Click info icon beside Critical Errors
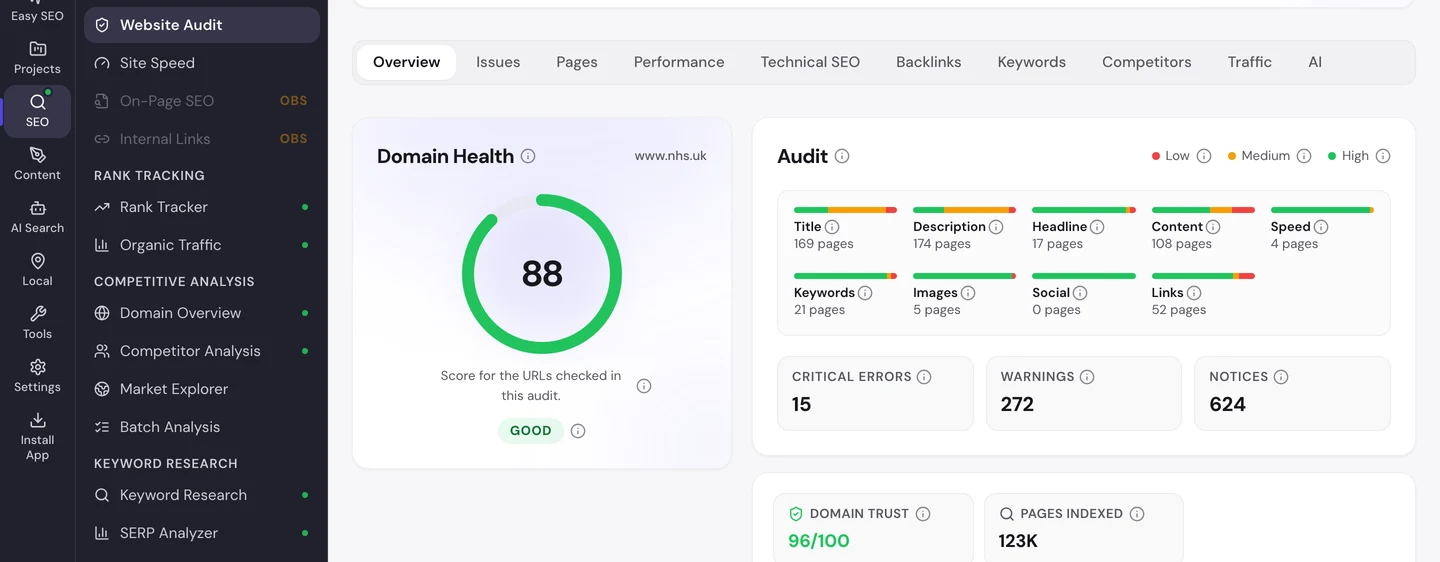Image resolution: width=1440 pixels, height=562 pixels. click(924, 377)
